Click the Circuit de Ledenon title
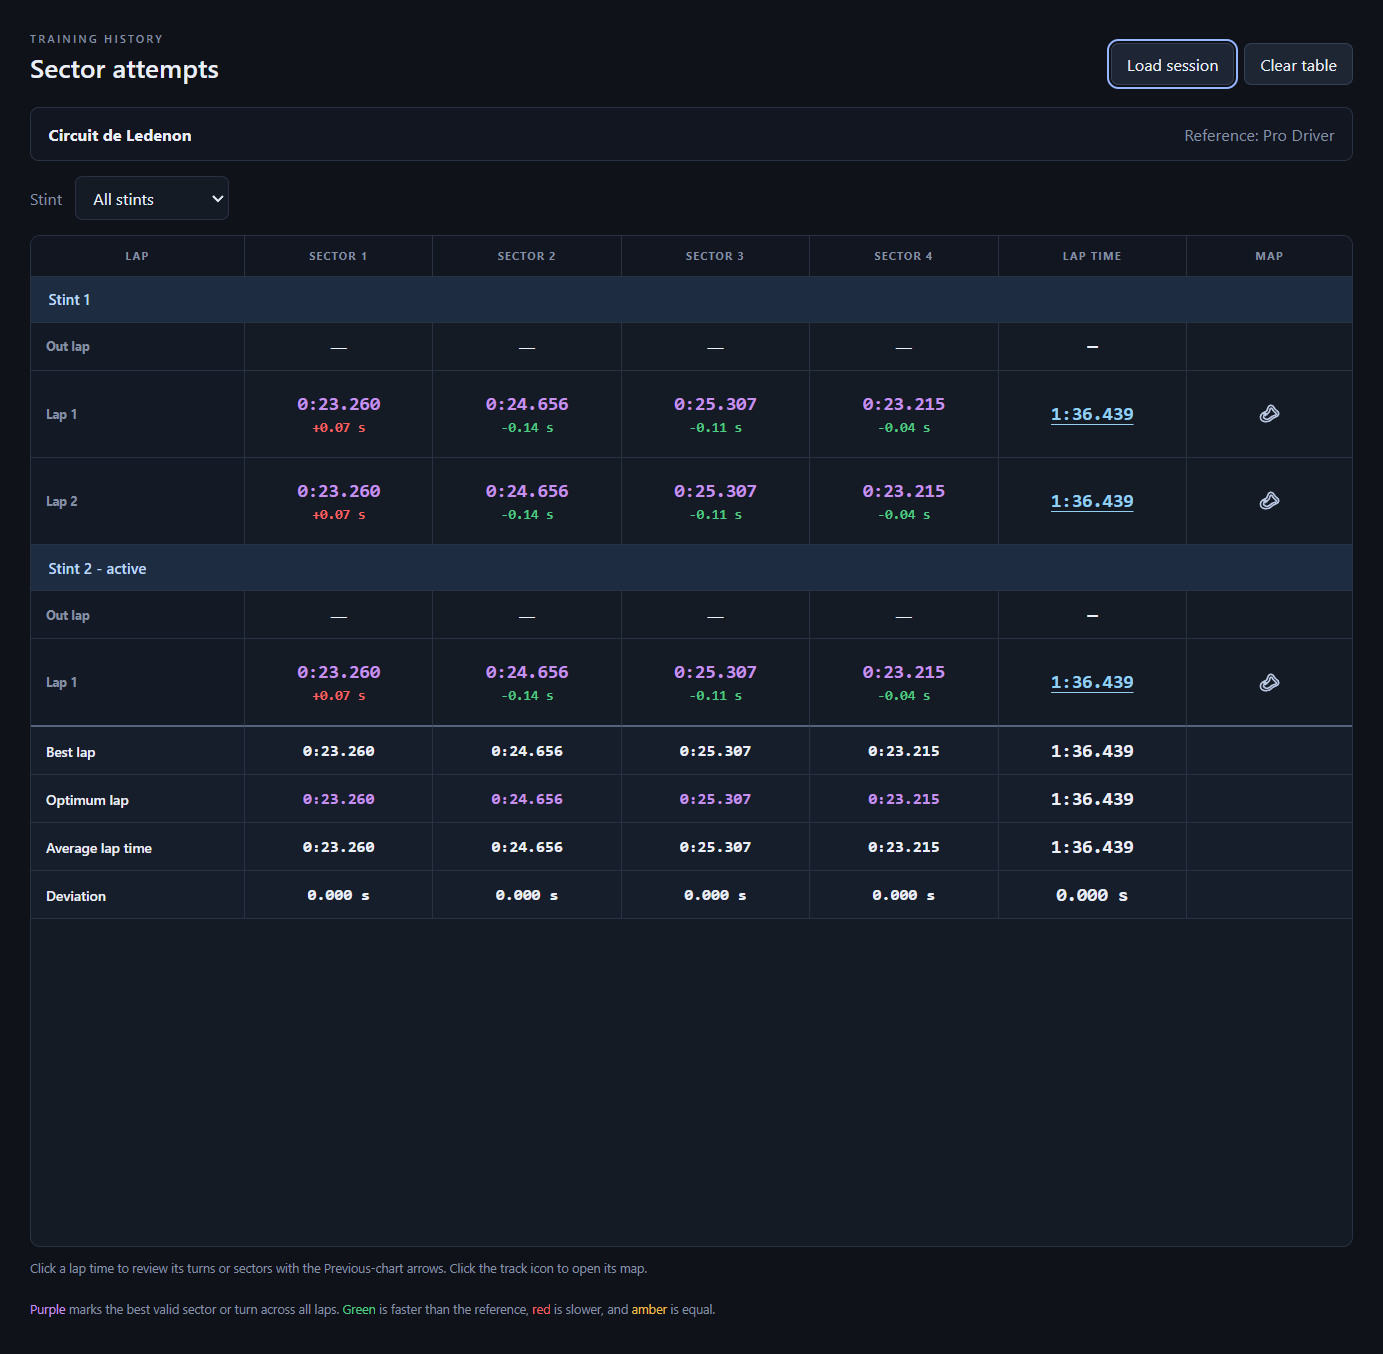 120,135
